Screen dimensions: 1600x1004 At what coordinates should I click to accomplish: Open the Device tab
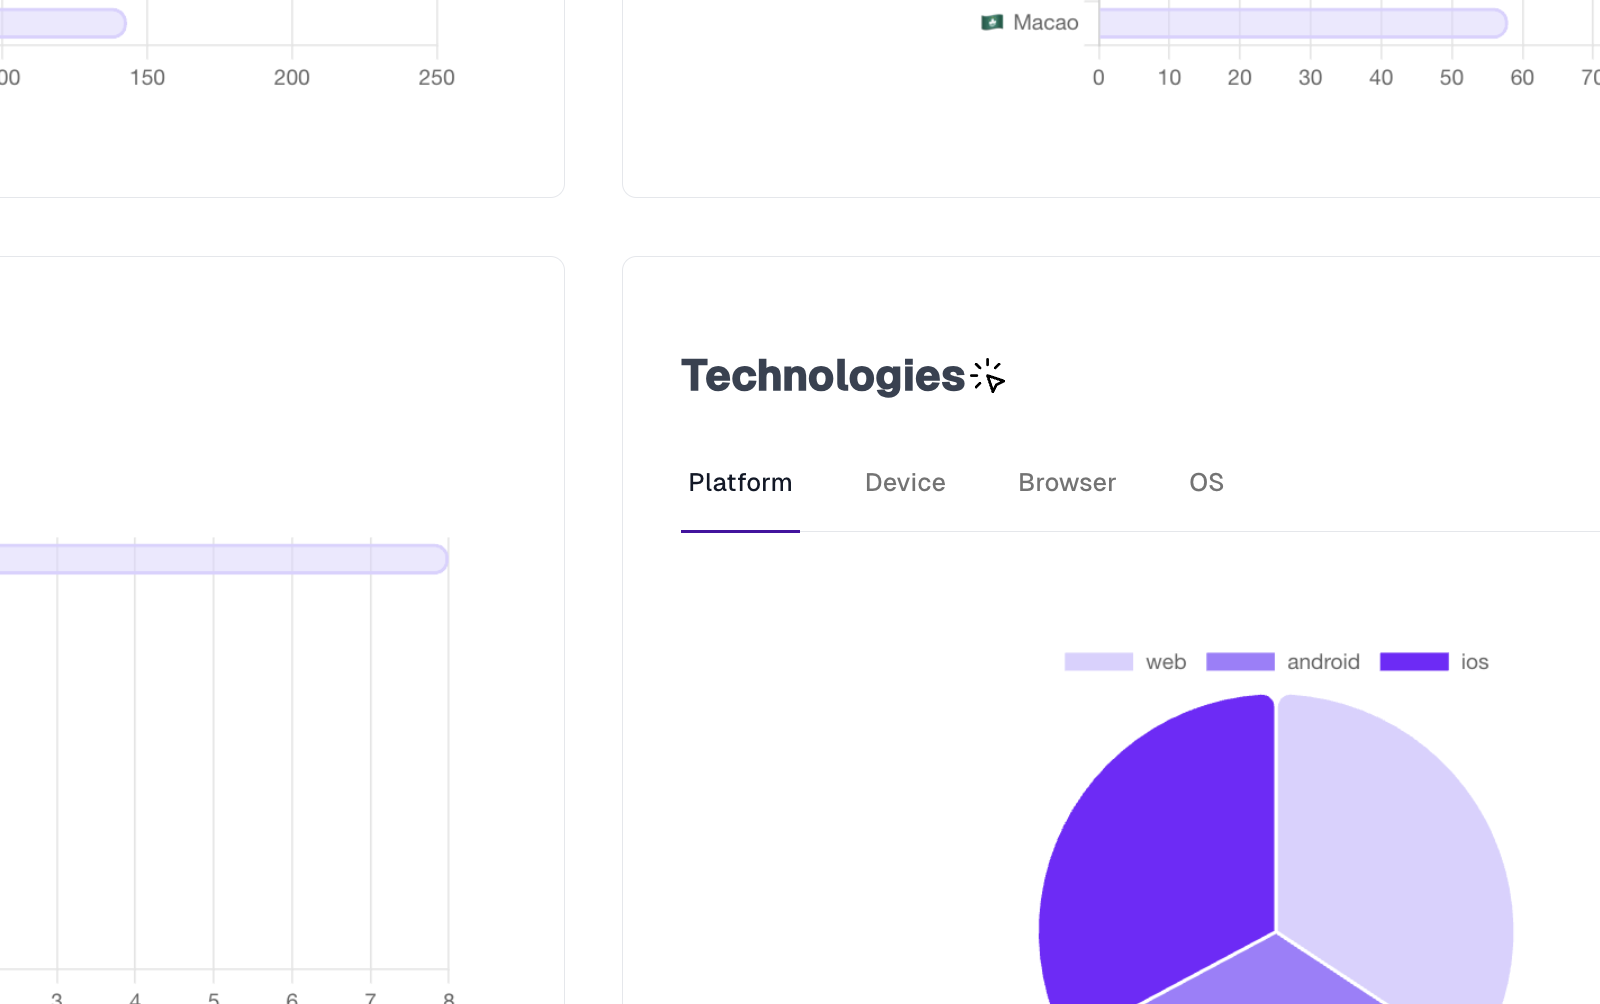pyautogui.click(x=905, y=483)
